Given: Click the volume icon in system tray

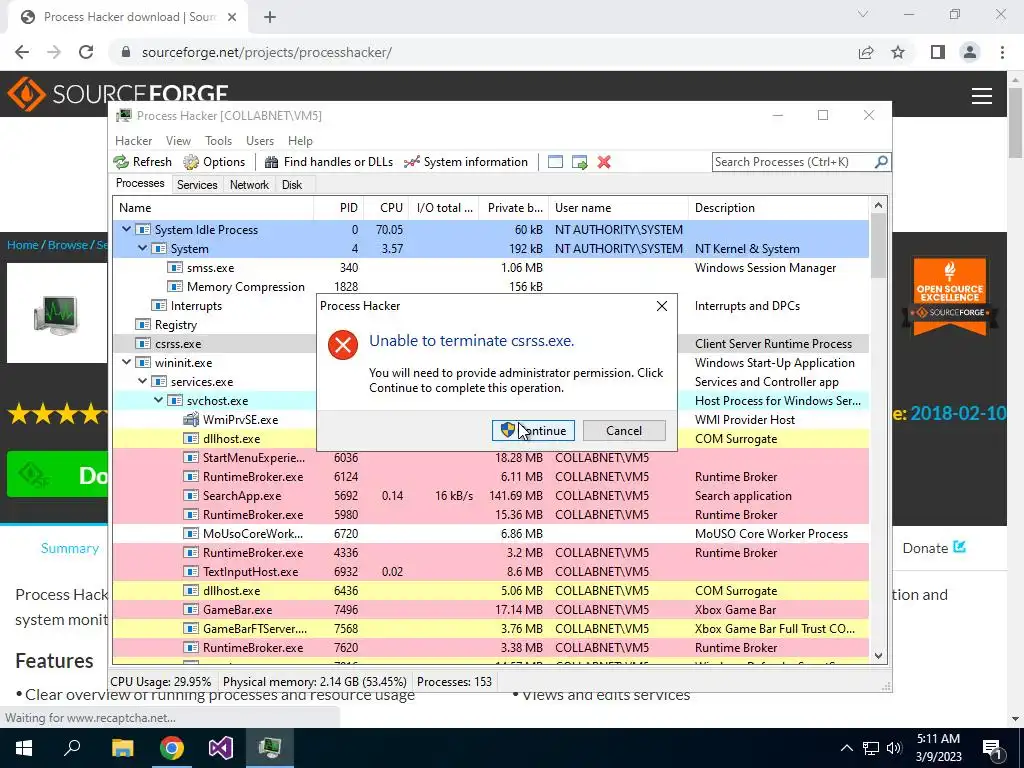Looking at the screenshot, I should pos(894,748).
